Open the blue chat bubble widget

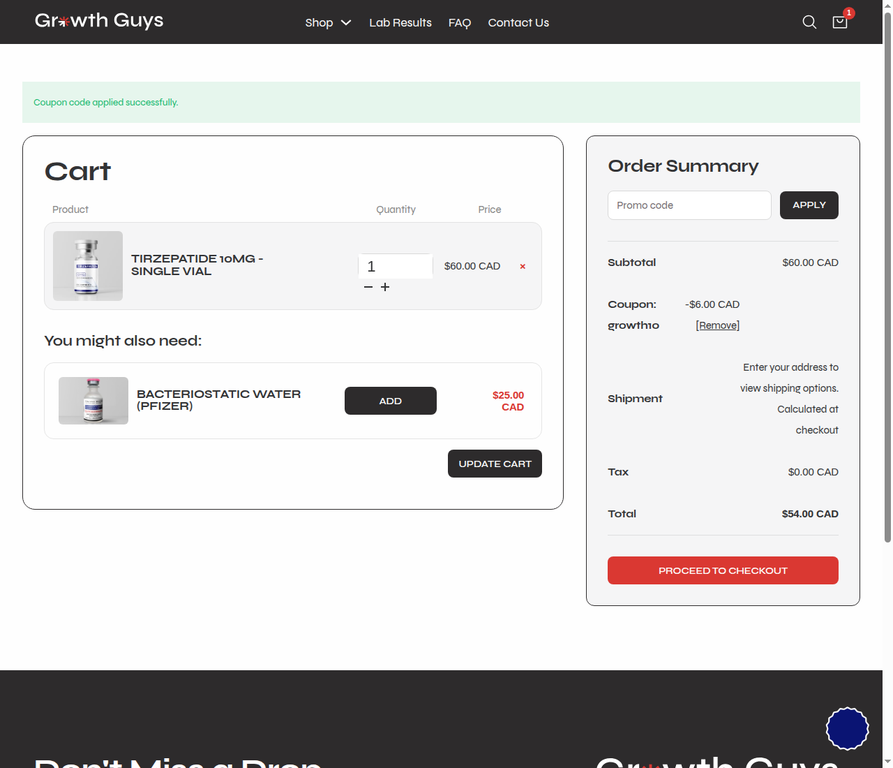(x=847, y=728)
